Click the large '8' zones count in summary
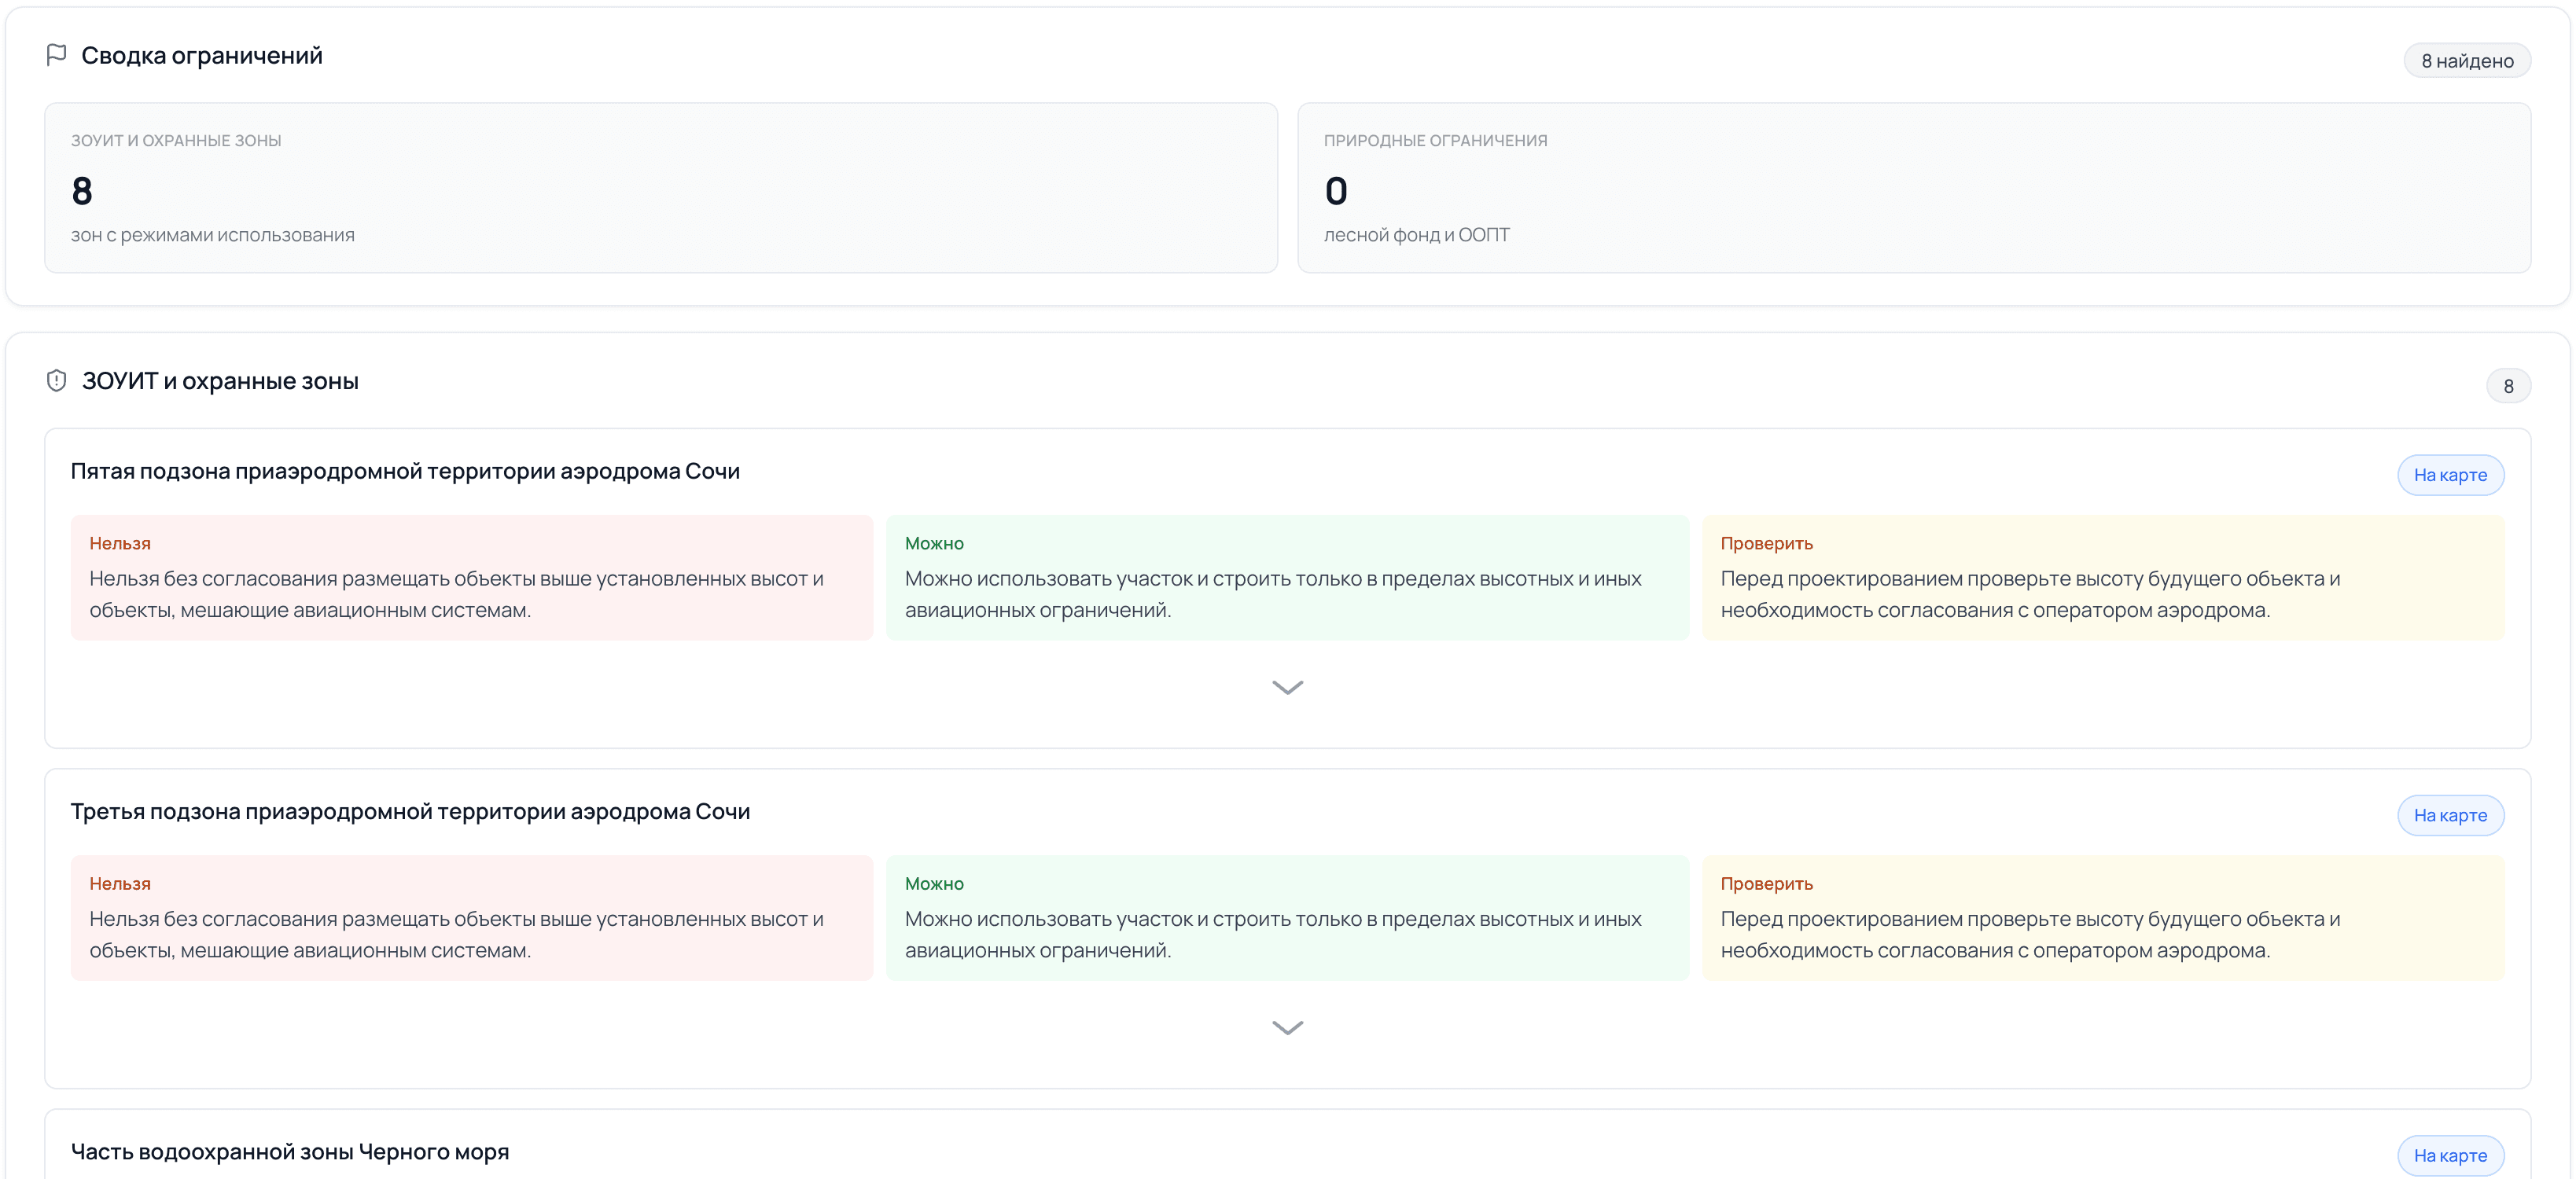The image size is (2576, 1179). click(x=82, y=191)
